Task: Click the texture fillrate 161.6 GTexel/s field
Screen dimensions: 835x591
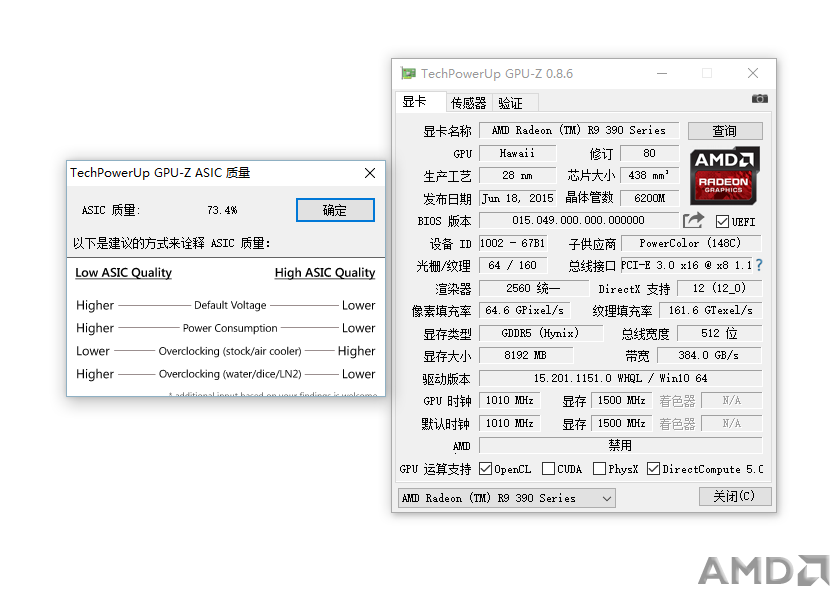Action: pos(710,310)
